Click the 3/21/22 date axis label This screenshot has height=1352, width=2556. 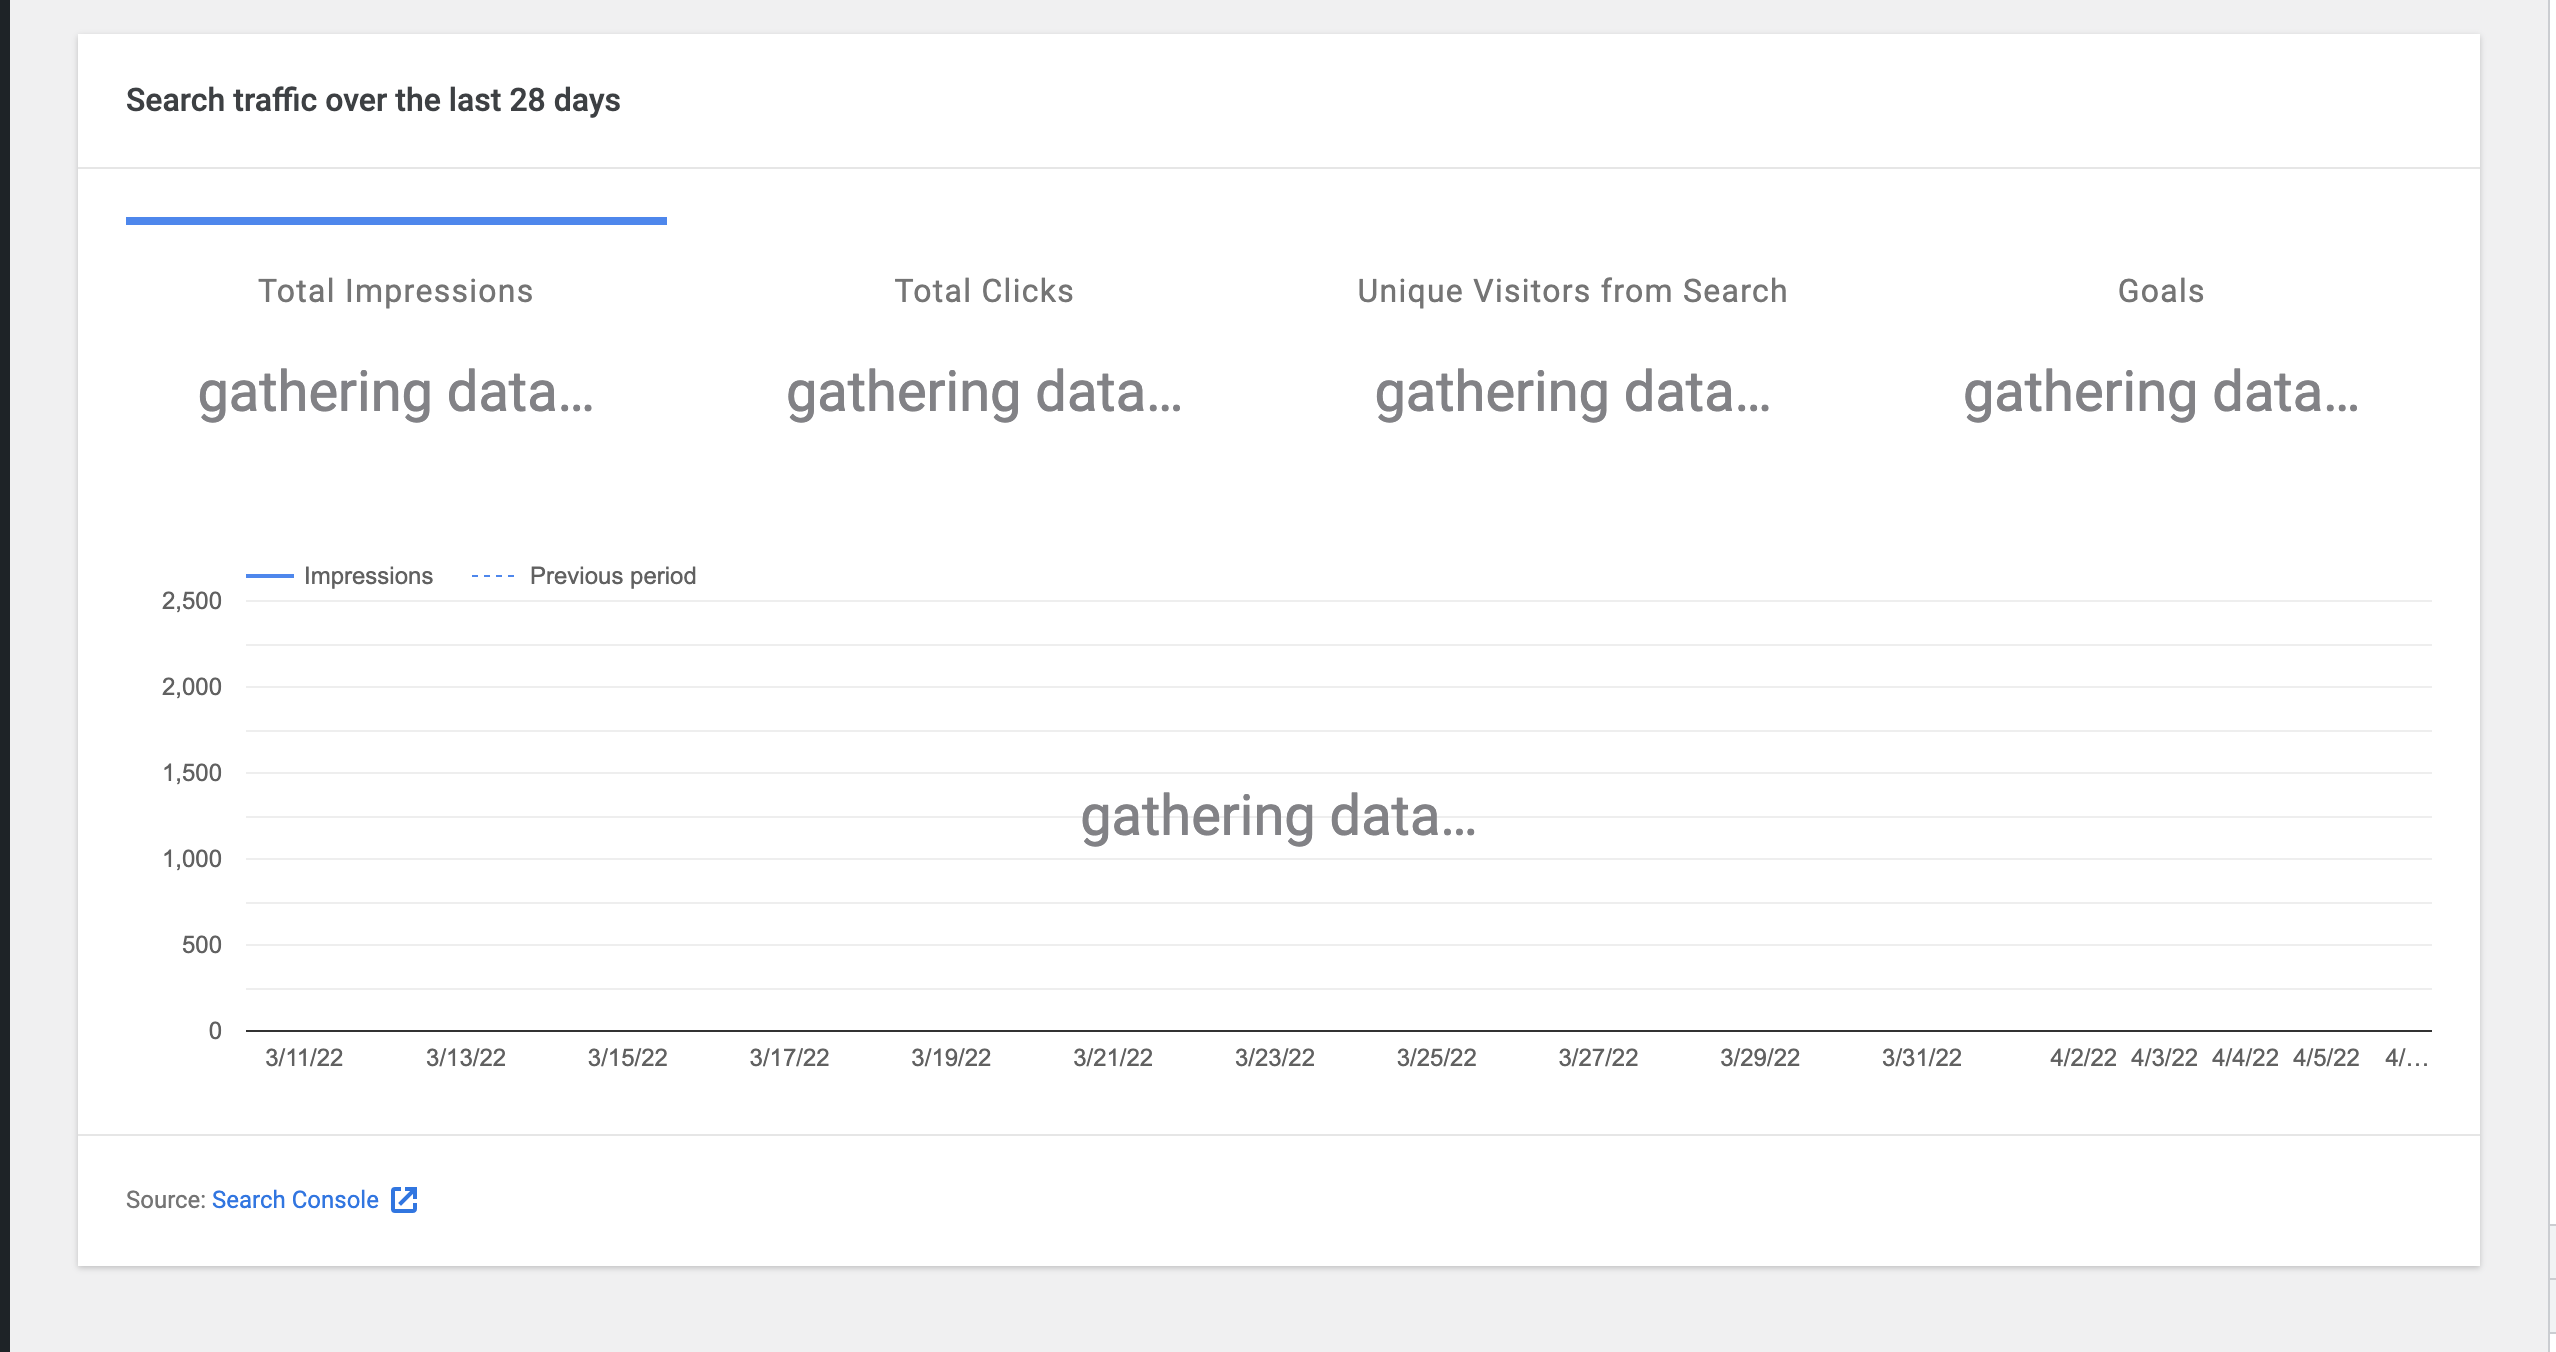[1113, 1058]
